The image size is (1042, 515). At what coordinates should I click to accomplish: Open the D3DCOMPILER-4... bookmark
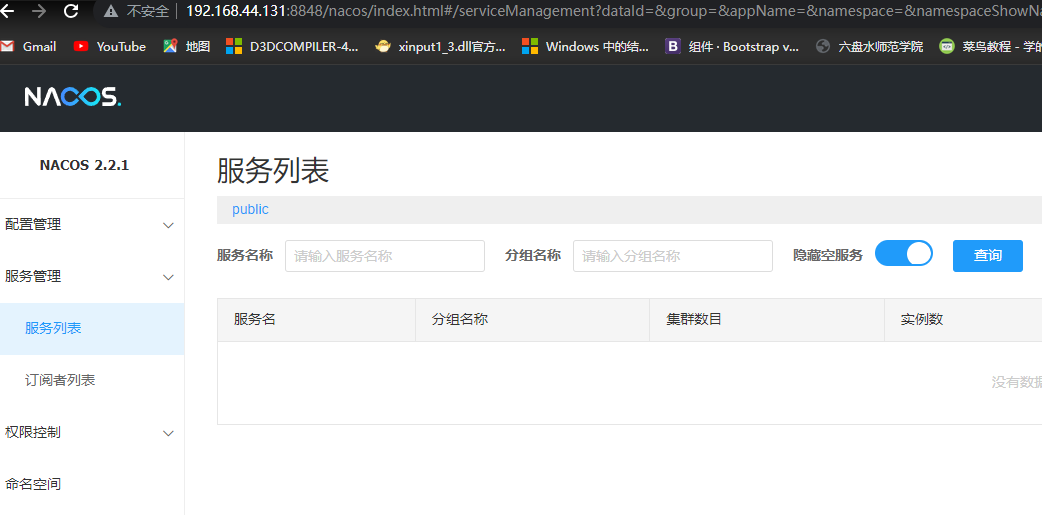pos(292,47)
